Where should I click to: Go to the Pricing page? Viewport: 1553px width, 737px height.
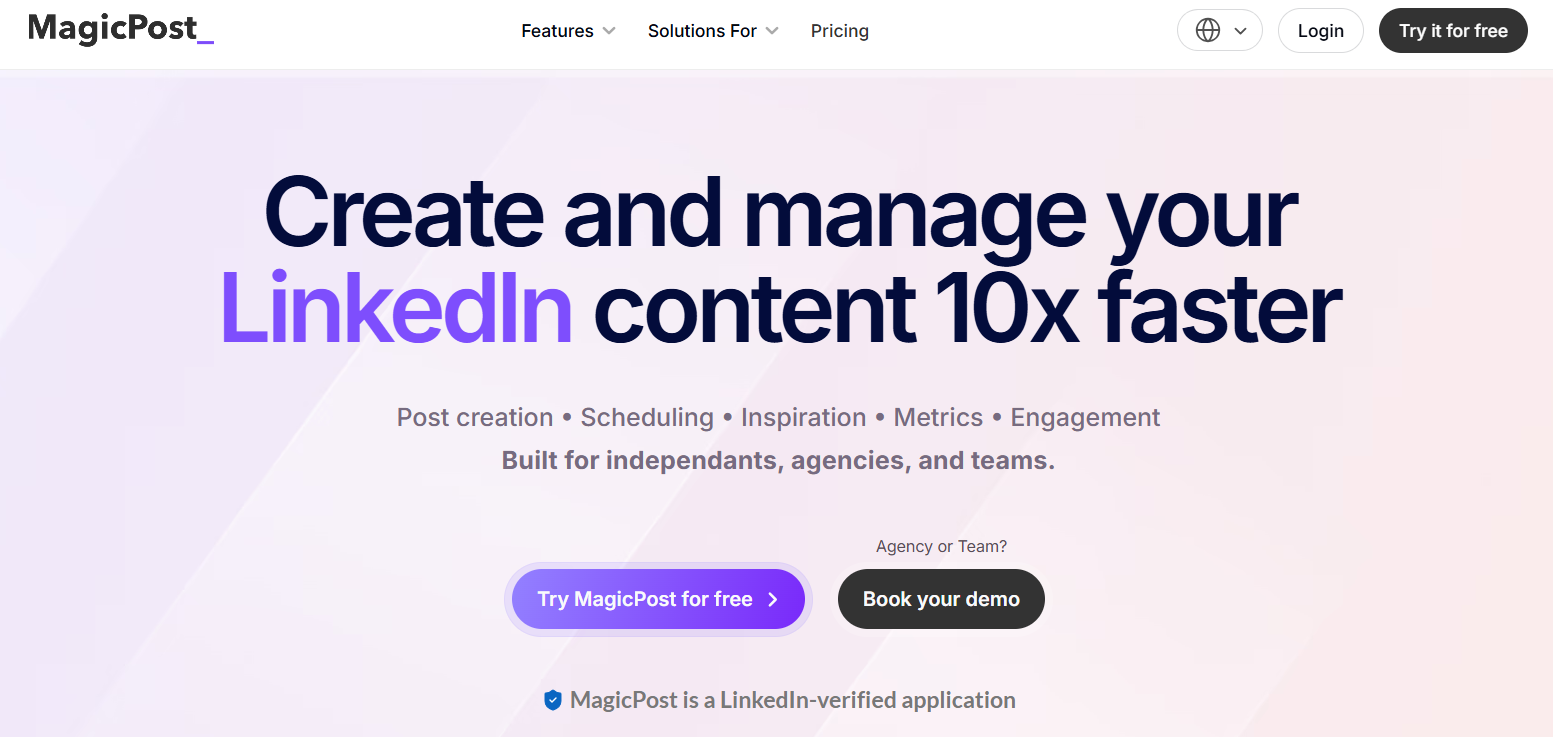839,31
